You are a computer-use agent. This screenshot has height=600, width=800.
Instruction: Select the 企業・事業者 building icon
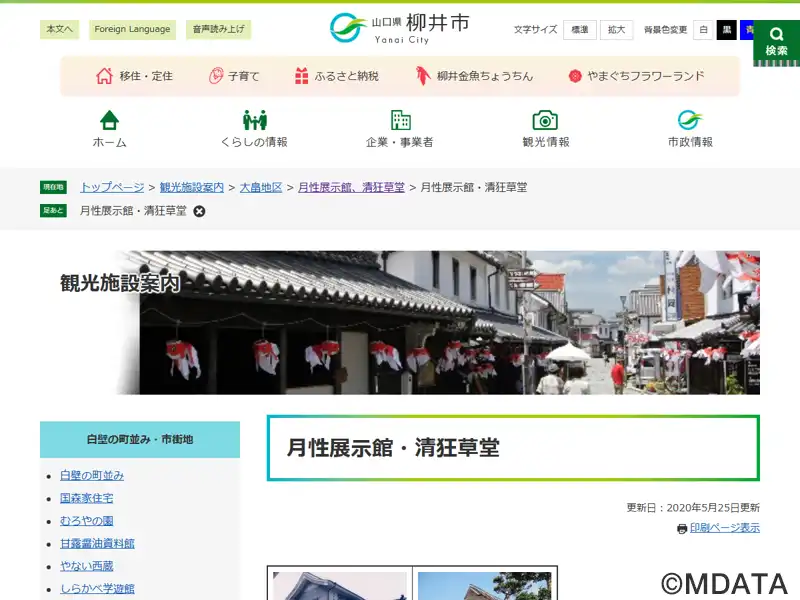tap(400, 120)
